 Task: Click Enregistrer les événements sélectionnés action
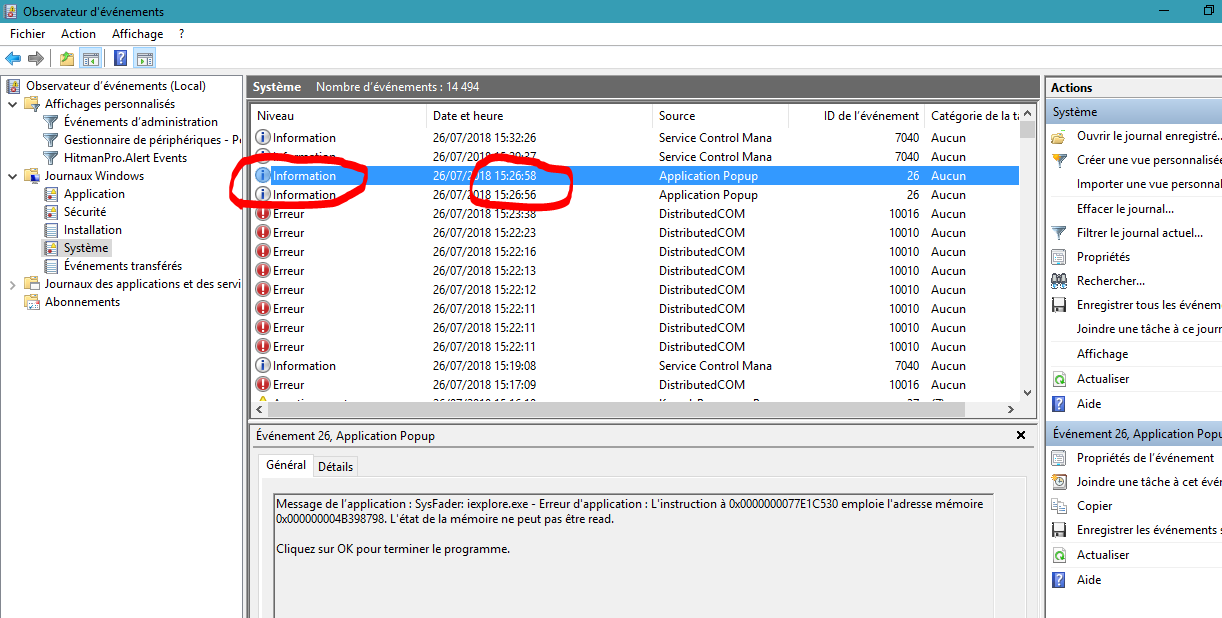[1149, 530]
